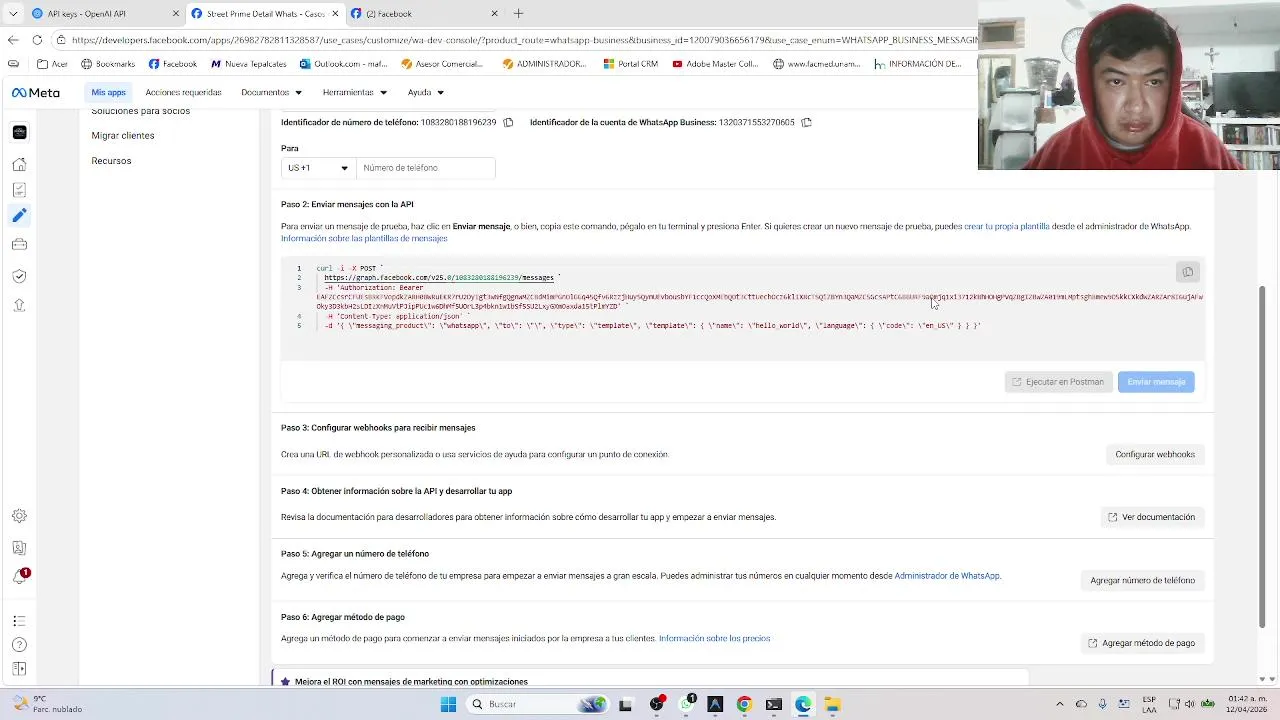Open the Portal CRM bookmark

(x=630, y=64)
